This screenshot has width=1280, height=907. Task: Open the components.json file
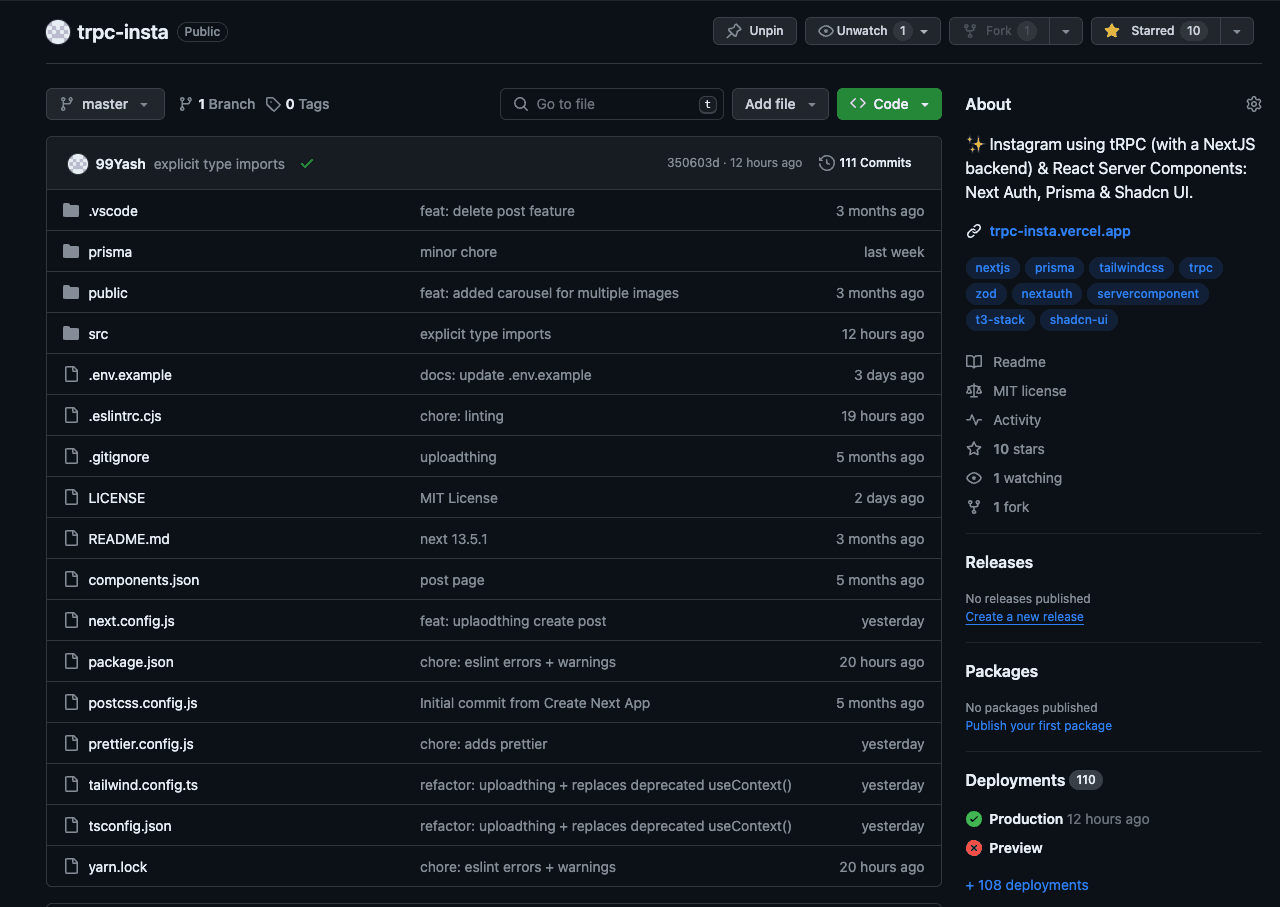[144, 580]
